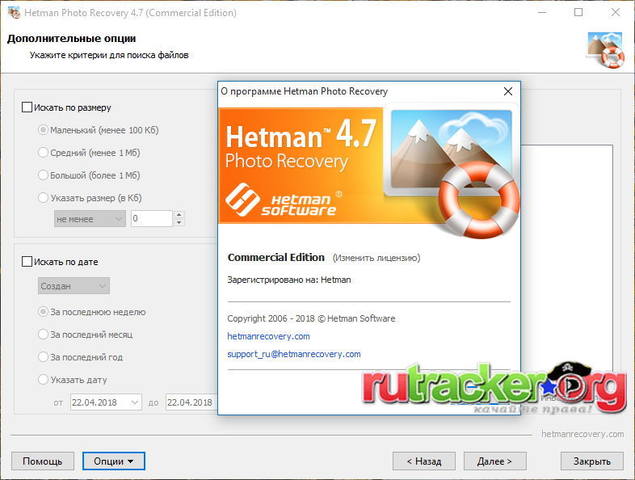This screenshot has height=480, width=635.
Task: Enable the 'Искать по размеру' checkbox
Action: coord(27,107)
